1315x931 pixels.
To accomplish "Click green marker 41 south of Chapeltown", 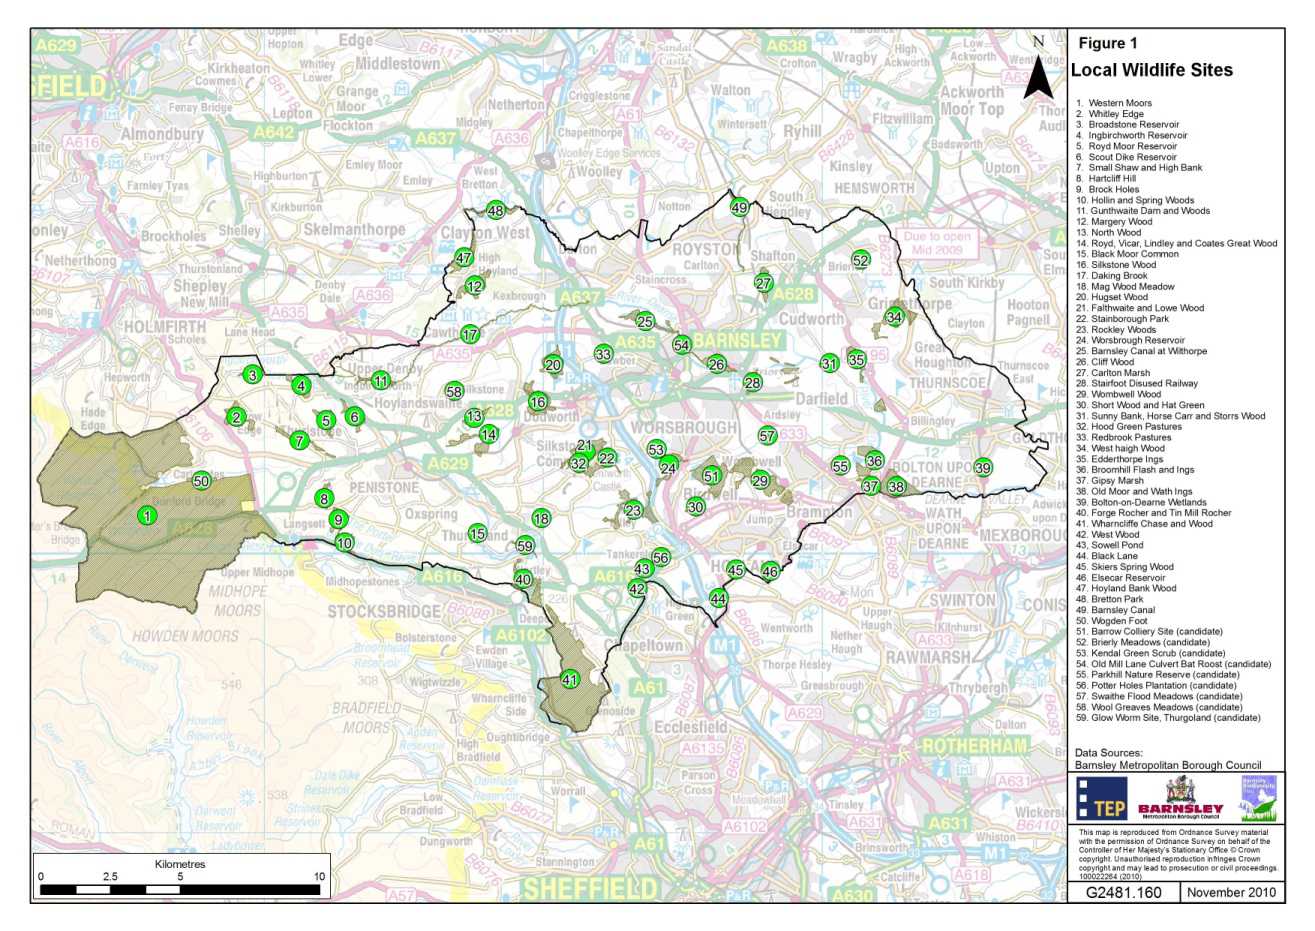I will tap(569, 678).
